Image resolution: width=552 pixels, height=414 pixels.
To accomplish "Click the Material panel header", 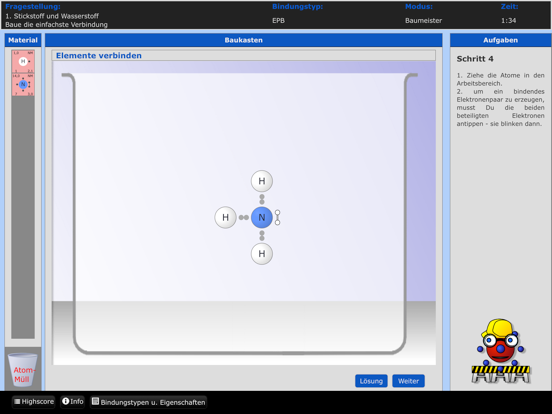I will tap(23, 40).
